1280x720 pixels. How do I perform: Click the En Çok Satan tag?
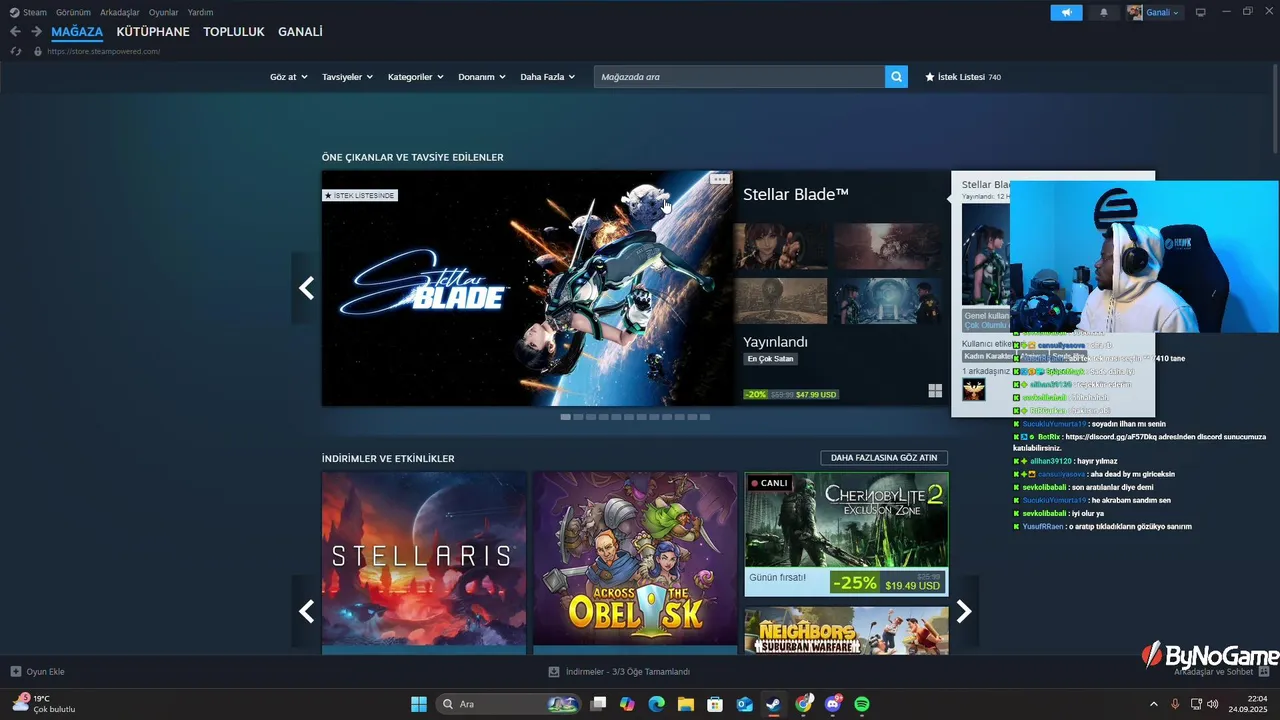tap(770, 359)
